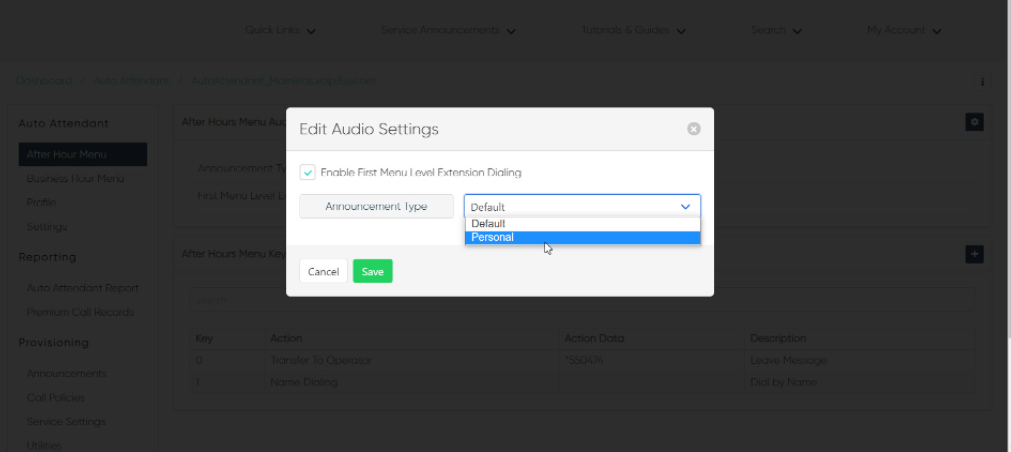Open the AutoAttendant_Mainlign breadcrumb link
1011x452 pixels.
pyautogui.click(x=283, y=81)
